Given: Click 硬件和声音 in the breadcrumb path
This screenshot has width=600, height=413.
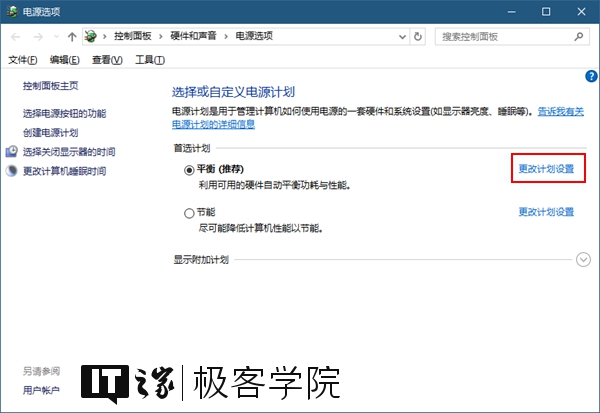Looking at the screenshot, I should (197, 37).
